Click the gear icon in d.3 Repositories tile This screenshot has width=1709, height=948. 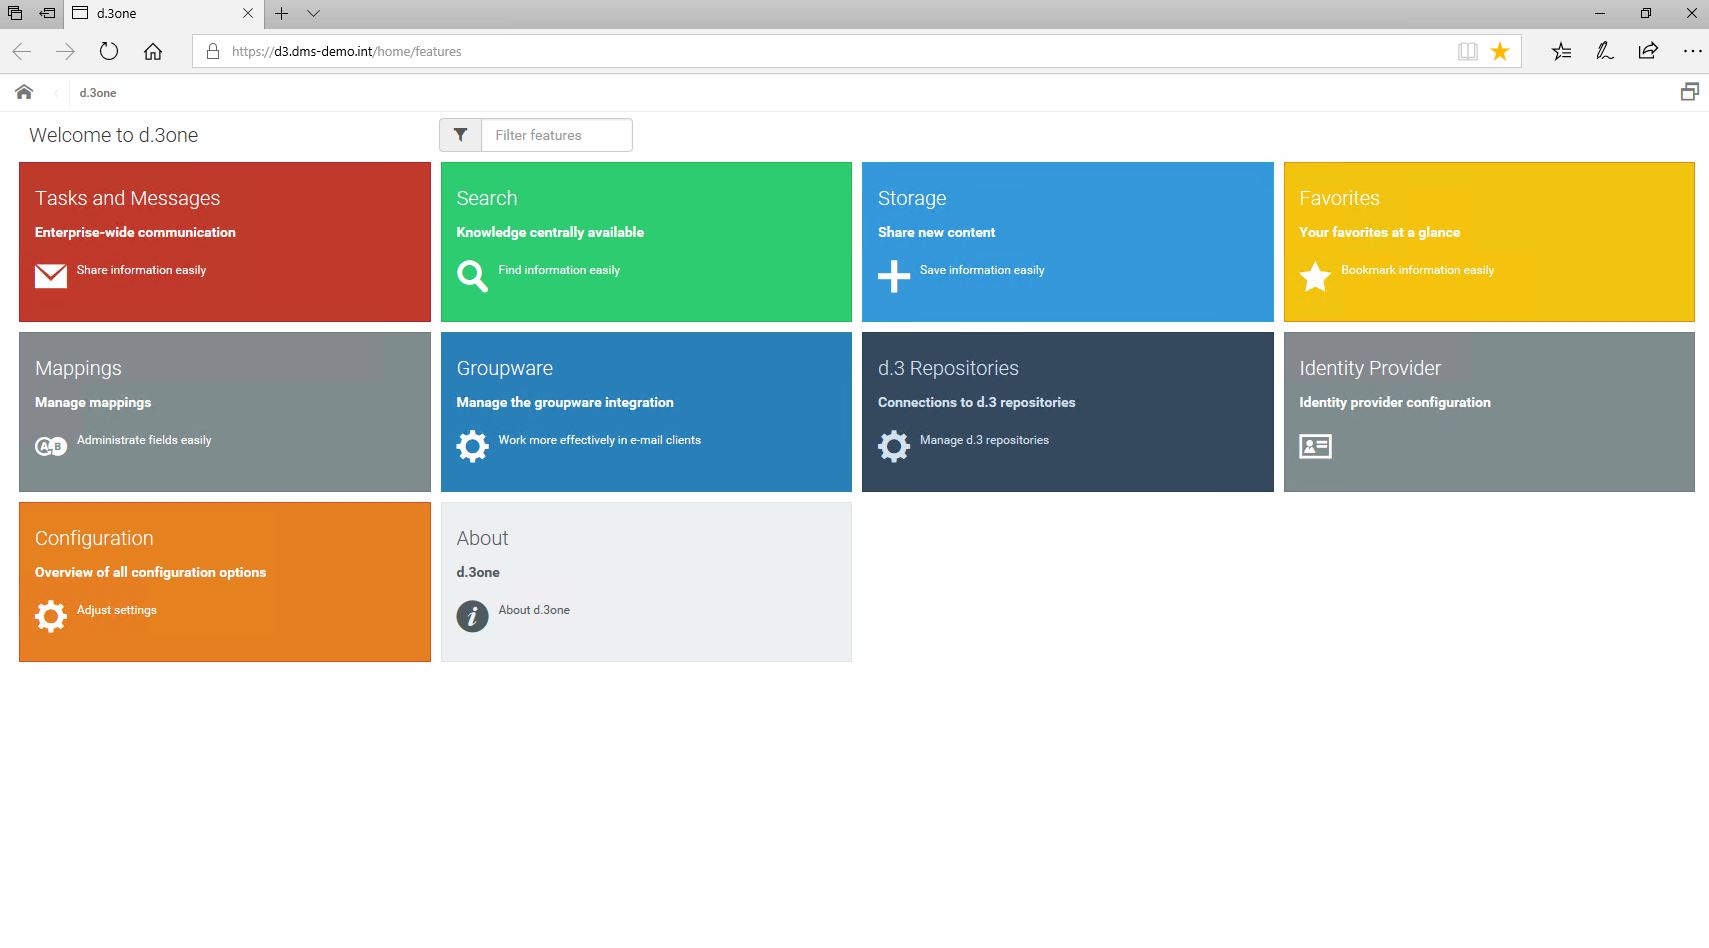click(894, 446)
